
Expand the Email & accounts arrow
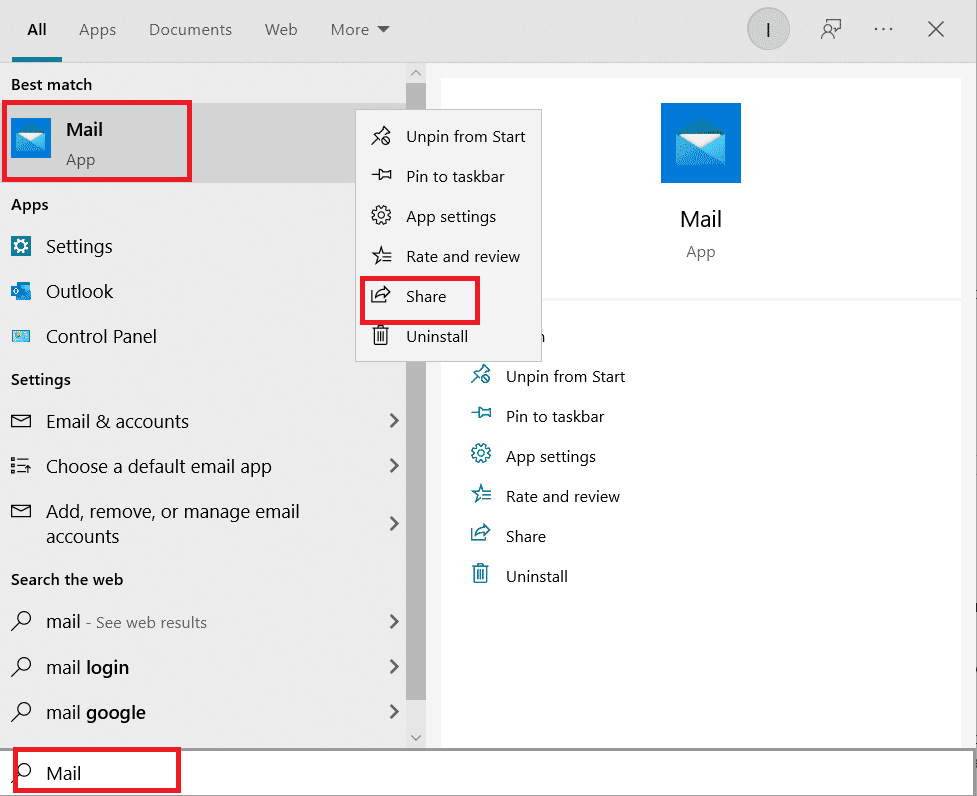394,421
